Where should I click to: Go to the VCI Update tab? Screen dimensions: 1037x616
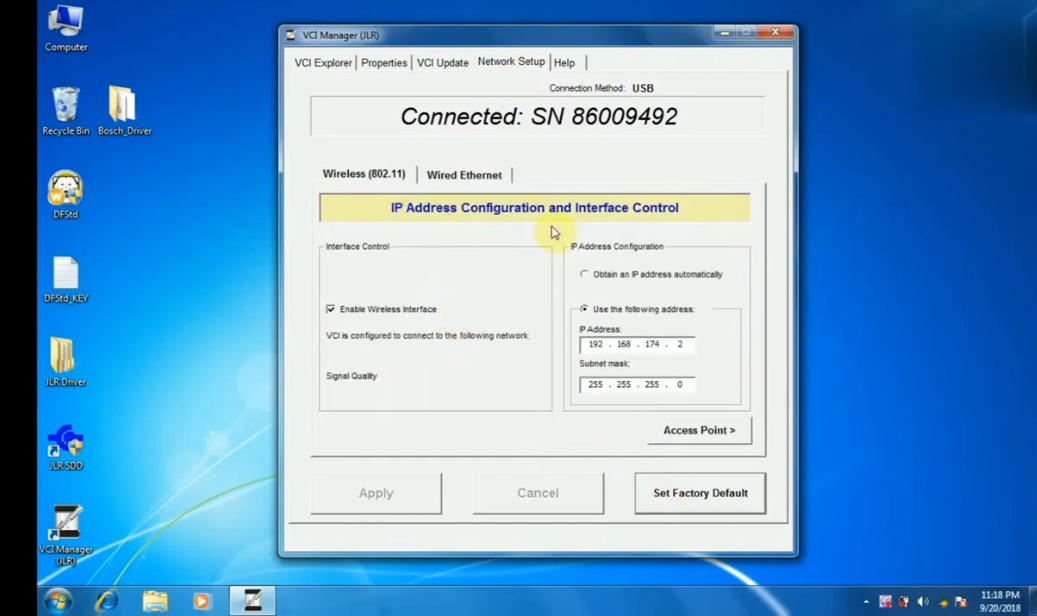[442, 63]
